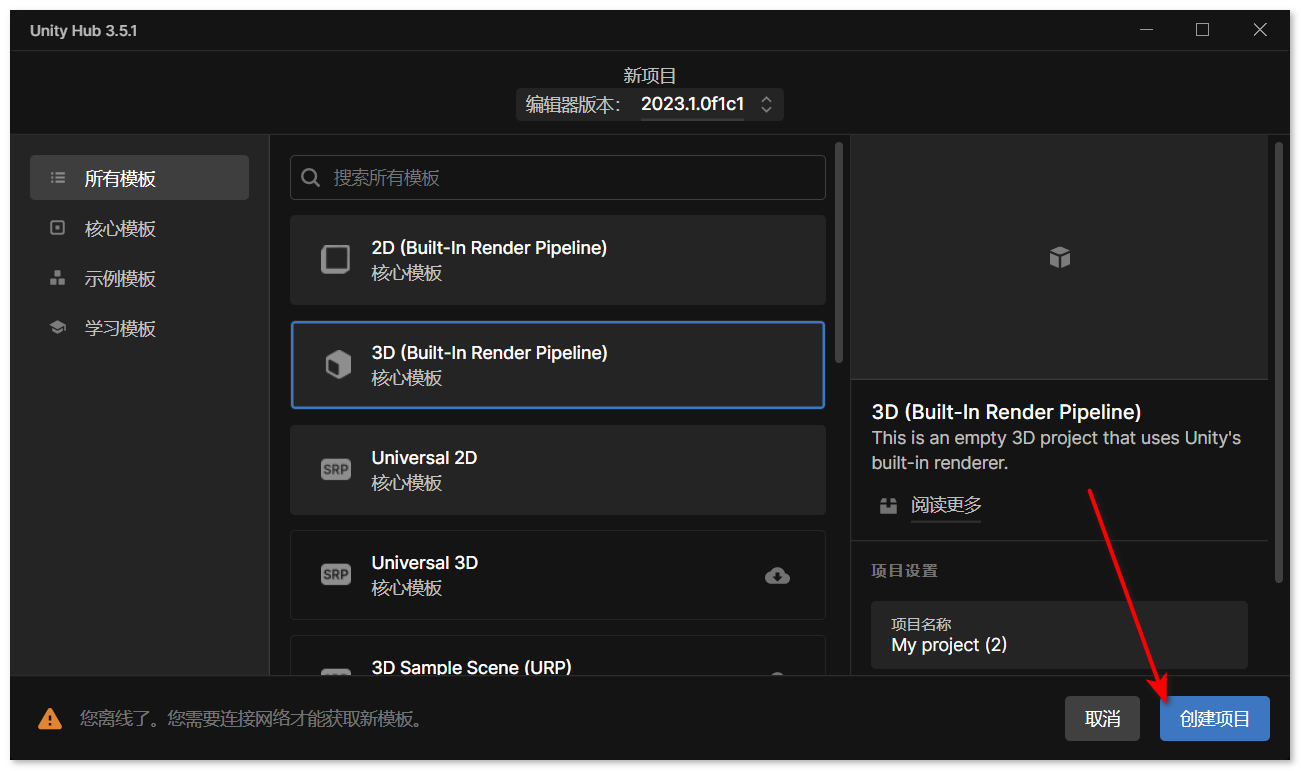The width and height of the screenshot is (1301, 771).
Task: Click the 取消 button
Action: (x=1102, y=719)
